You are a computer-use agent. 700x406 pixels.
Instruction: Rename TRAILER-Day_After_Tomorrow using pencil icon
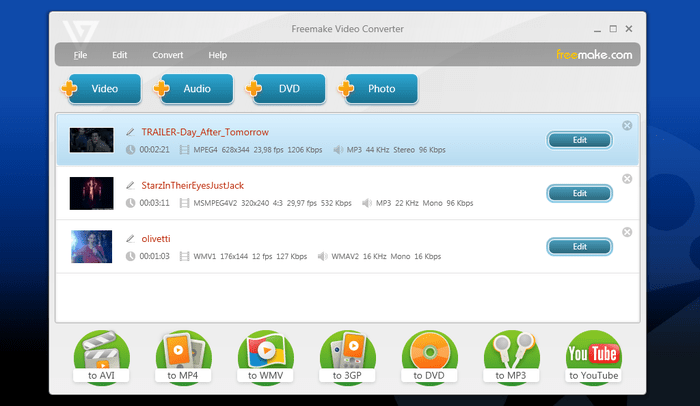point(130,132)
